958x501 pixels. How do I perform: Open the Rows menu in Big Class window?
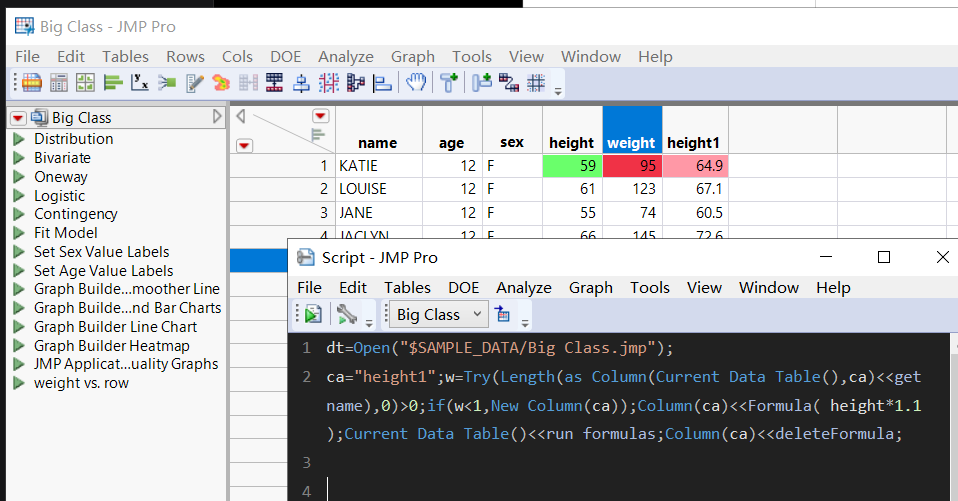[x=185, y=57]
